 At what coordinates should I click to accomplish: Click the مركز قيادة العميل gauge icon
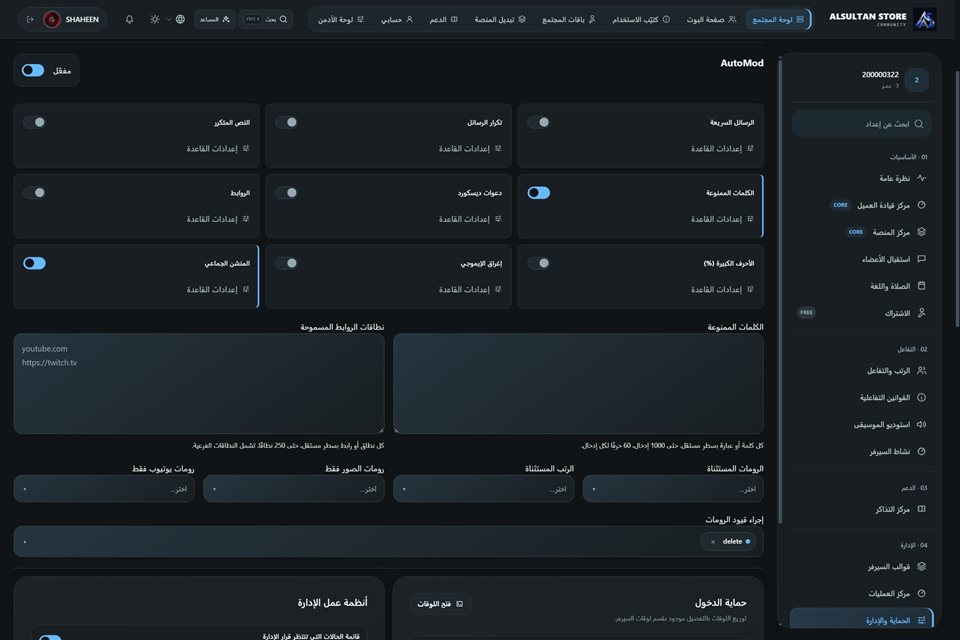pos(921,205)
